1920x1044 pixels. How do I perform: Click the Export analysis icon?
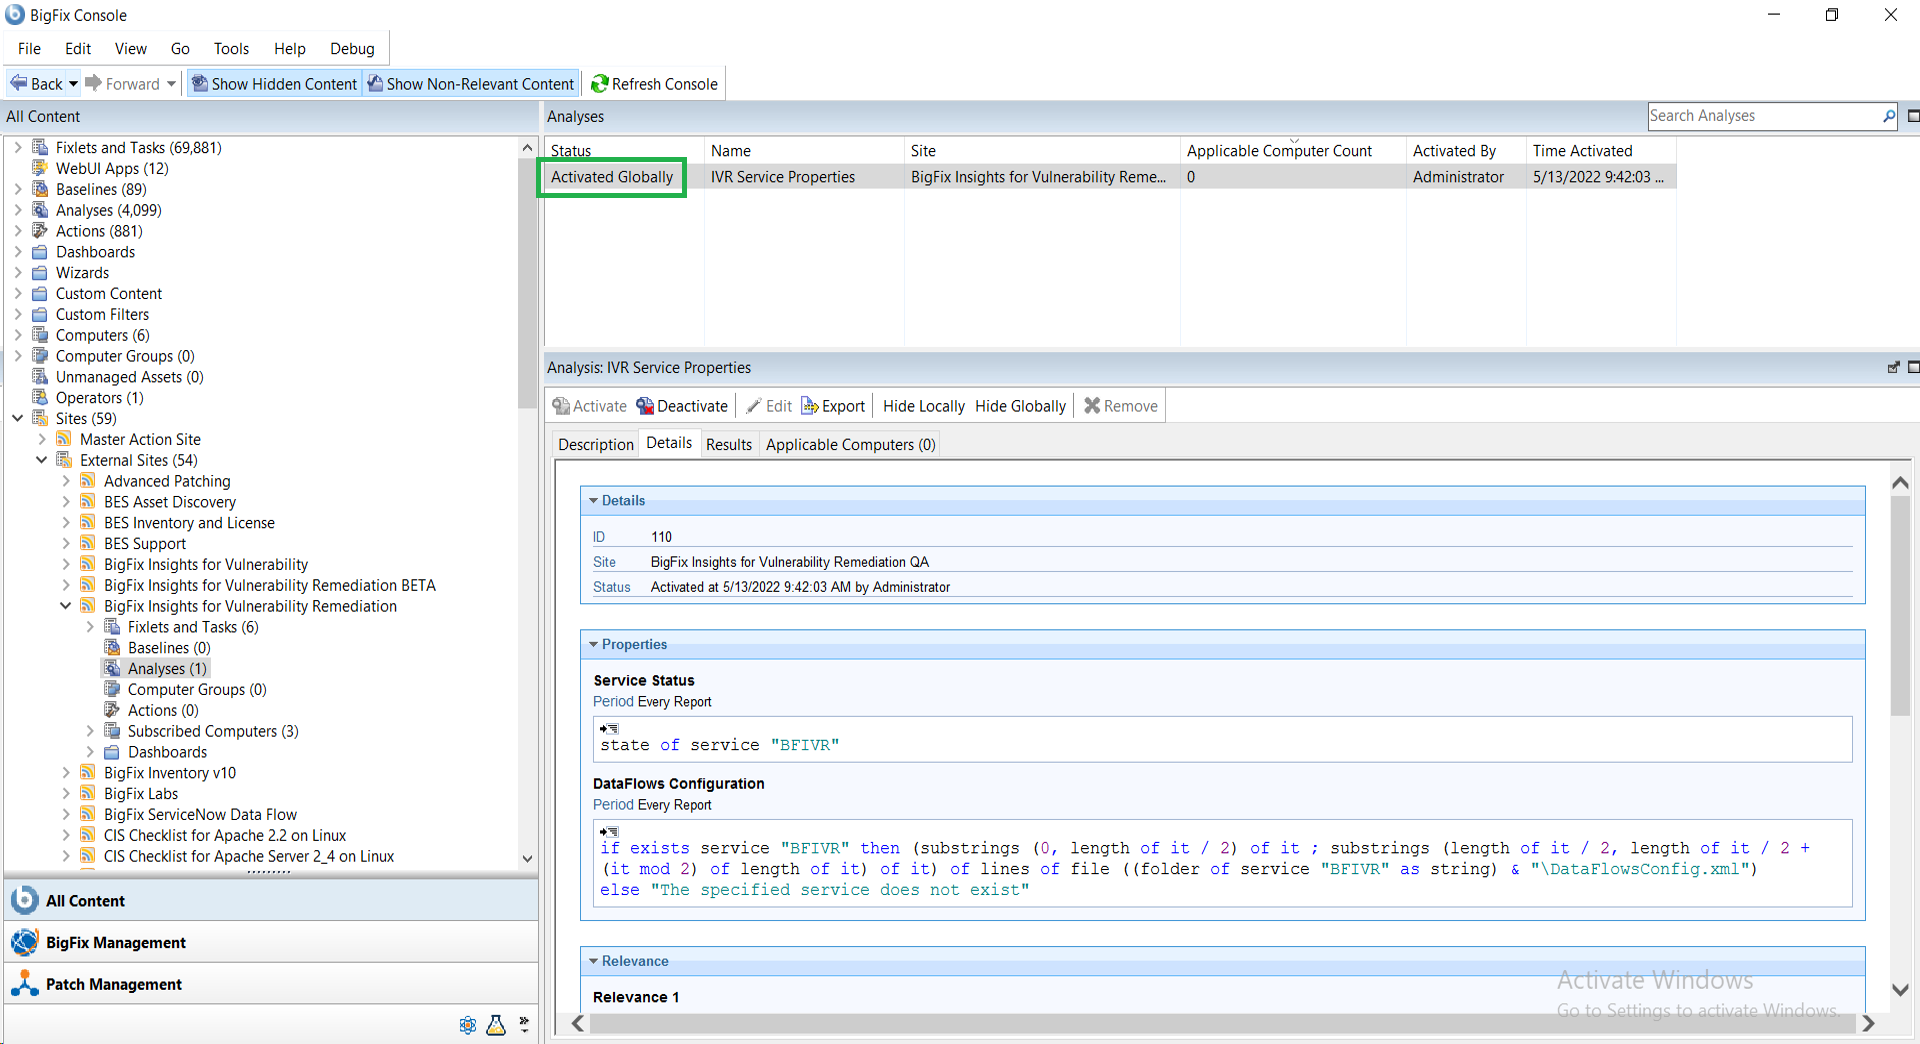pyautogui.click(x=809, y=406)
